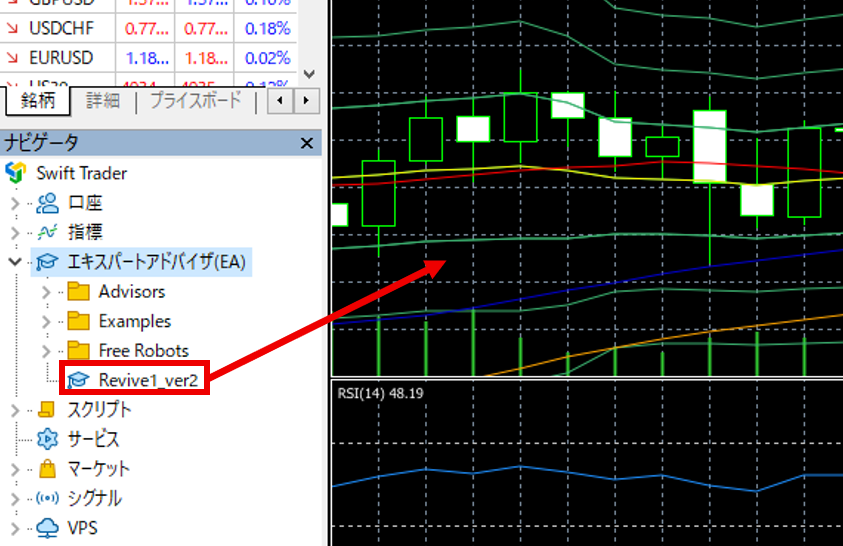Close the ナビゲータ panel
Image resolution: width=843 pixels, height=546 pixels.
(307, 144)
